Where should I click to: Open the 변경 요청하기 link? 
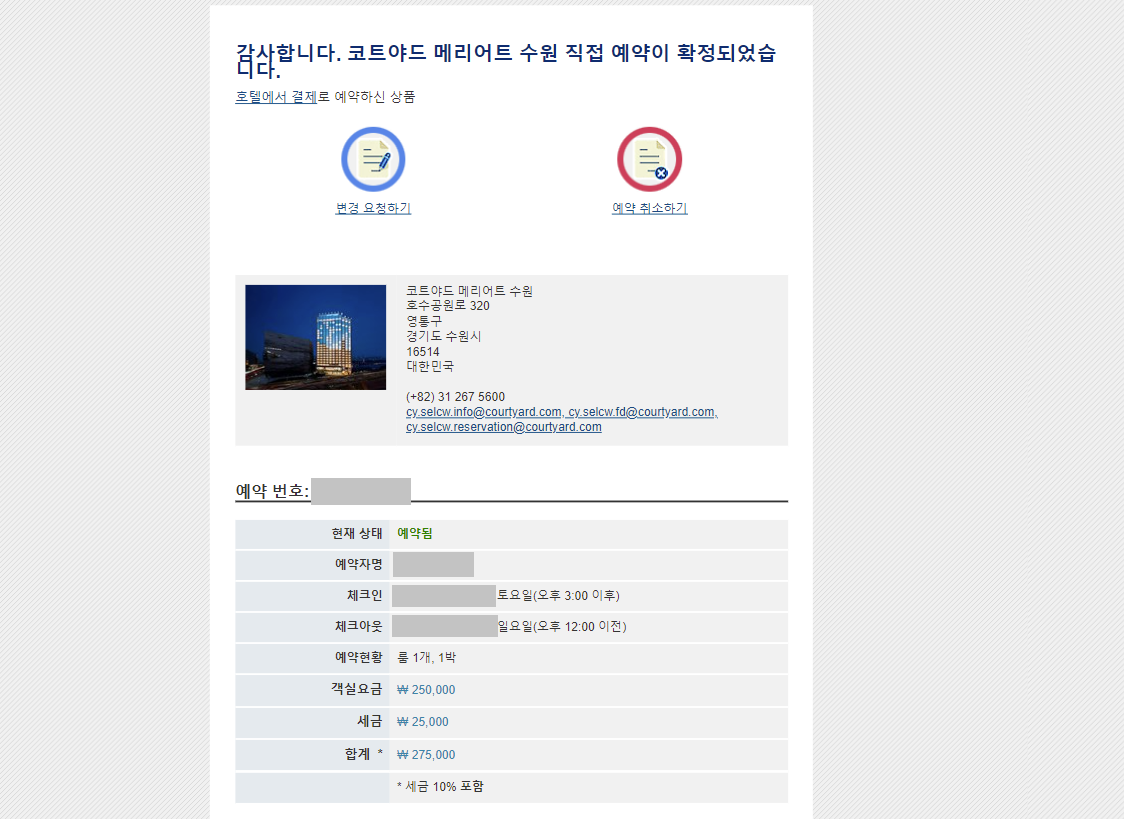pos(373,208)
